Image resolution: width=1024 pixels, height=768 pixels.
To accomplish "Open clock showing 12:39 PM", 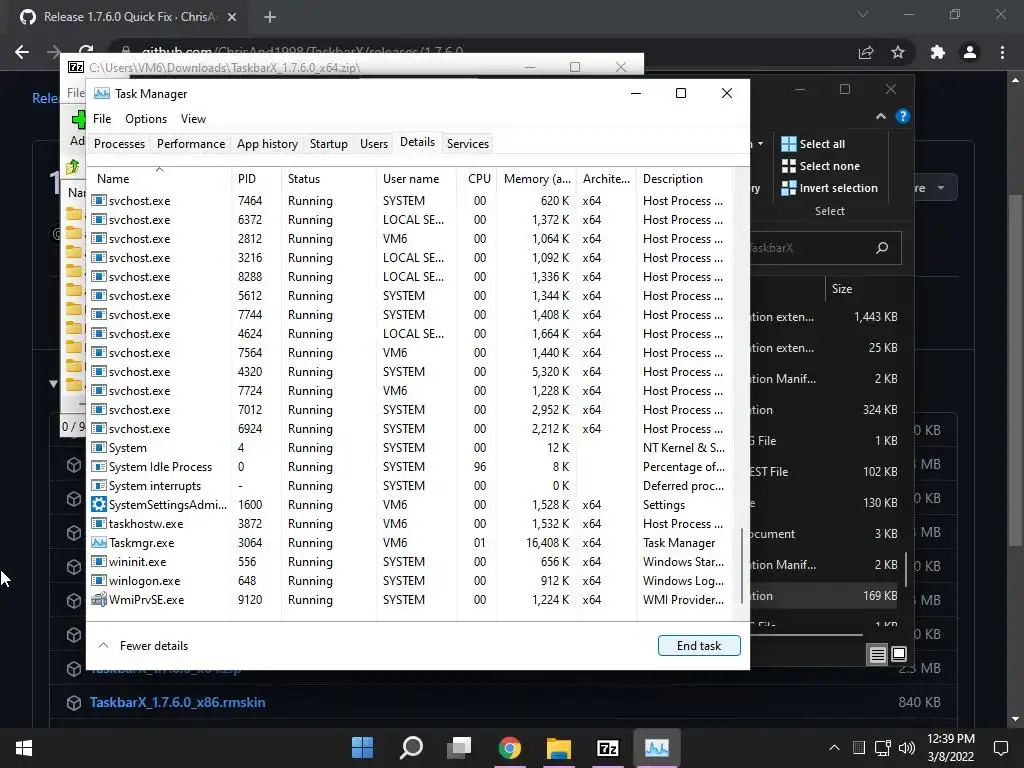I will coord(950,748).
